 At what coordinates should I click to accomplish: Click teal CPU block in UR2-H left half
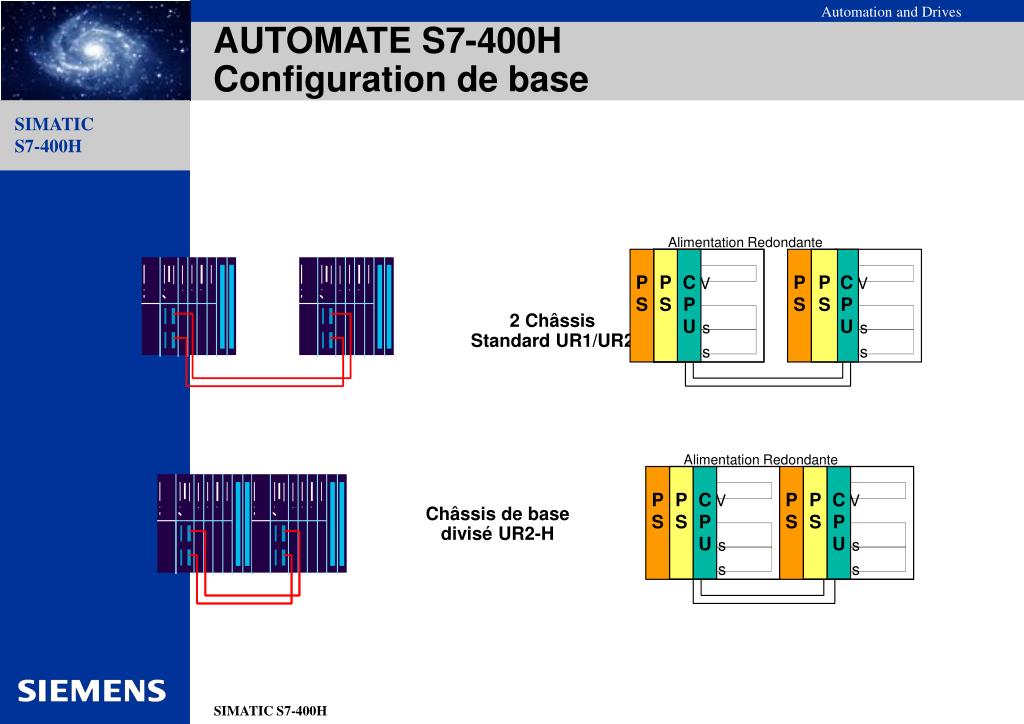point(705,523)
